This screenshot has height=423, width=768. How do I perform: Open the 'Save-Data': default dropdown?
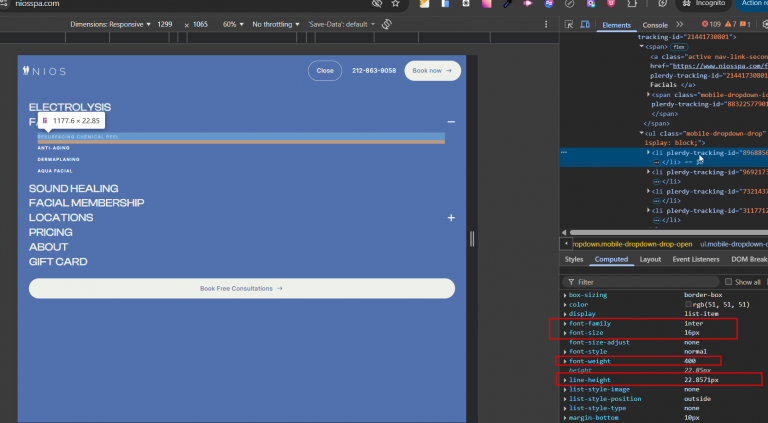pyautogui.click(x=341, y=24)
